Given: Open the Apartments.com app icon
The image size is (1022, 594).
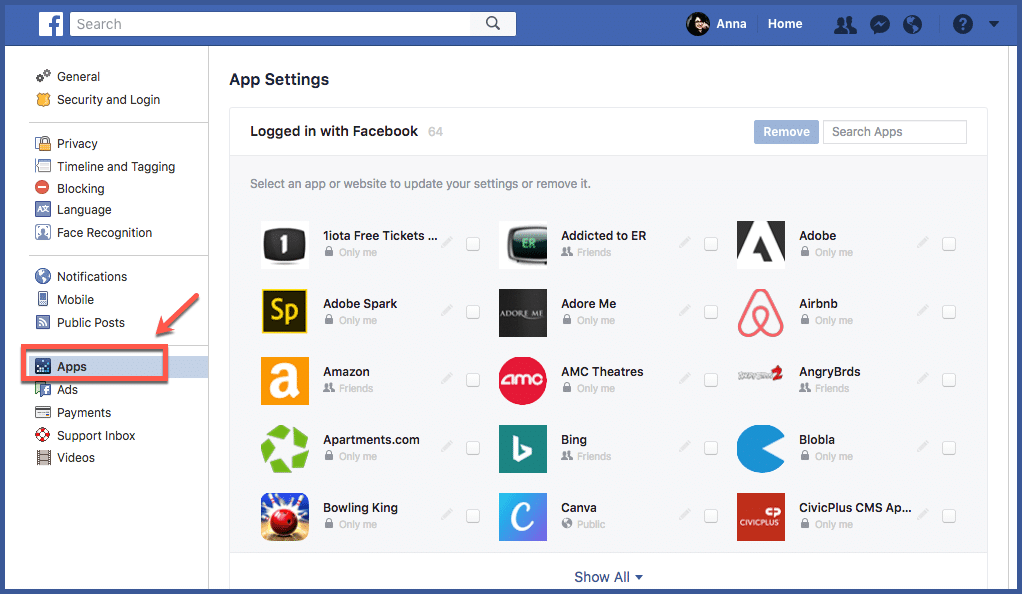Looking at the screenshot, I should [285, 449].
